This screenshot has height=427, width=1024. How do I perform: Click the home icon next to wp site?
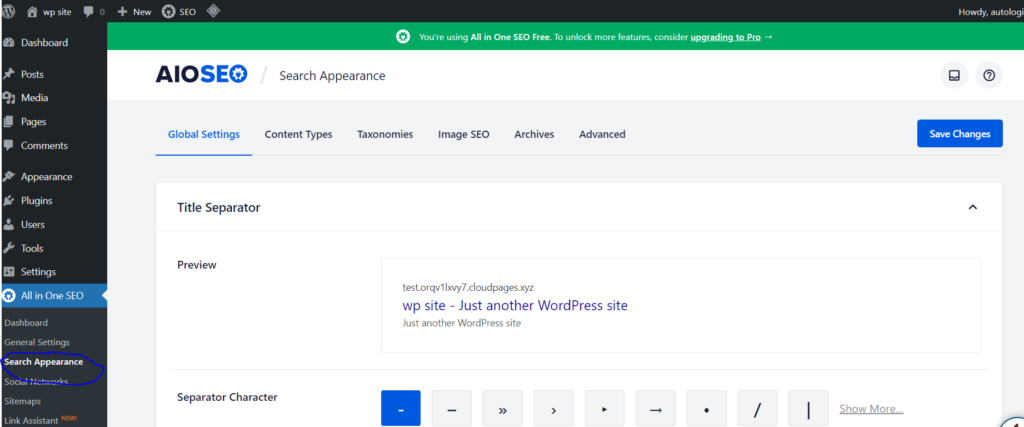pos(32,11)
